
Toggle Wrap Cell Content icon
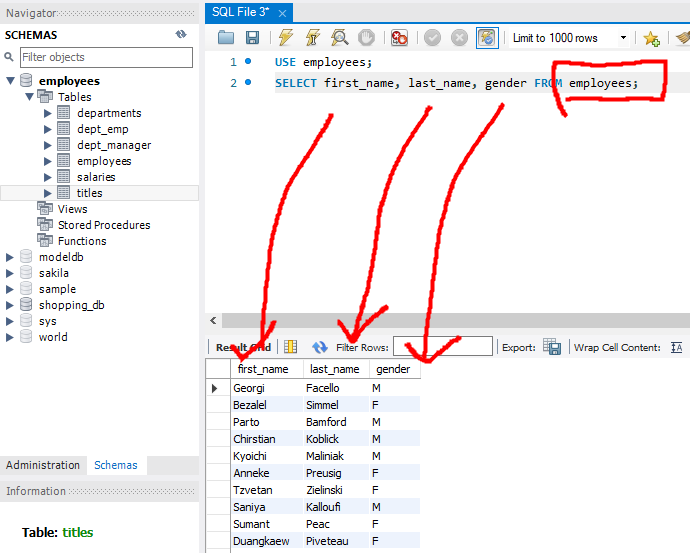pos(677,348)
